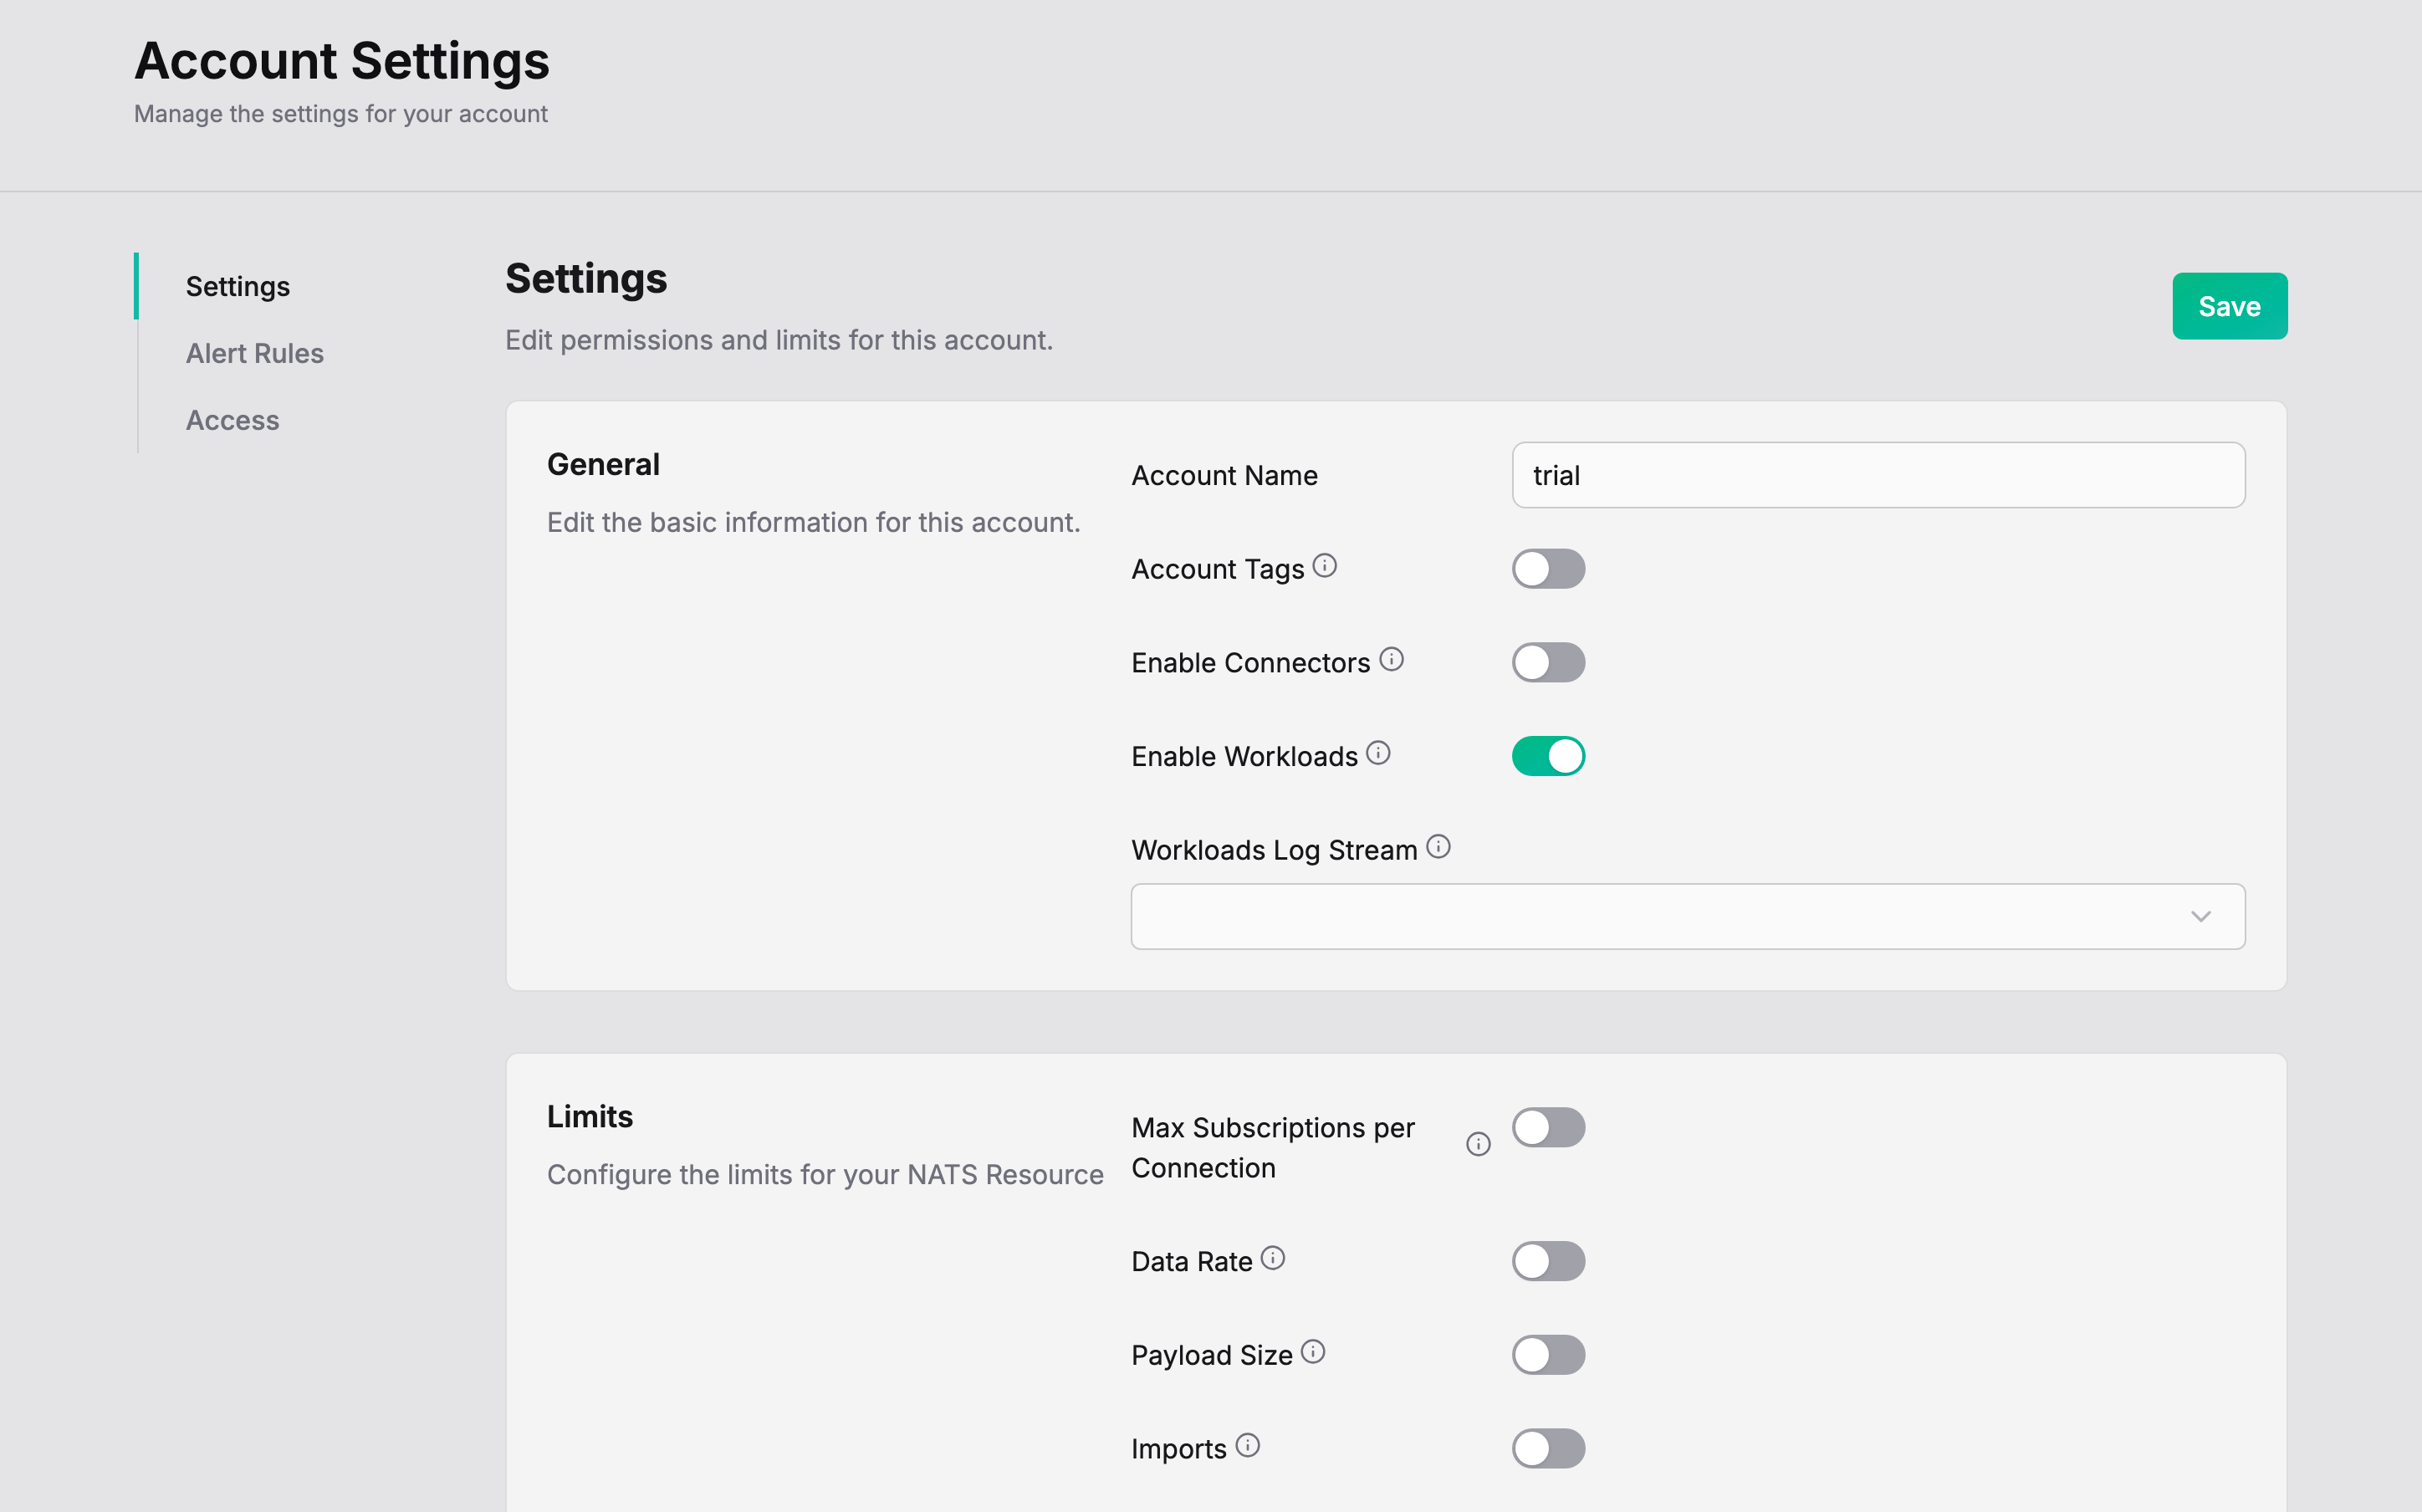Click the Limits section heading
The height and width of the screenshot is (1512, 2422).
(590, 1116)
